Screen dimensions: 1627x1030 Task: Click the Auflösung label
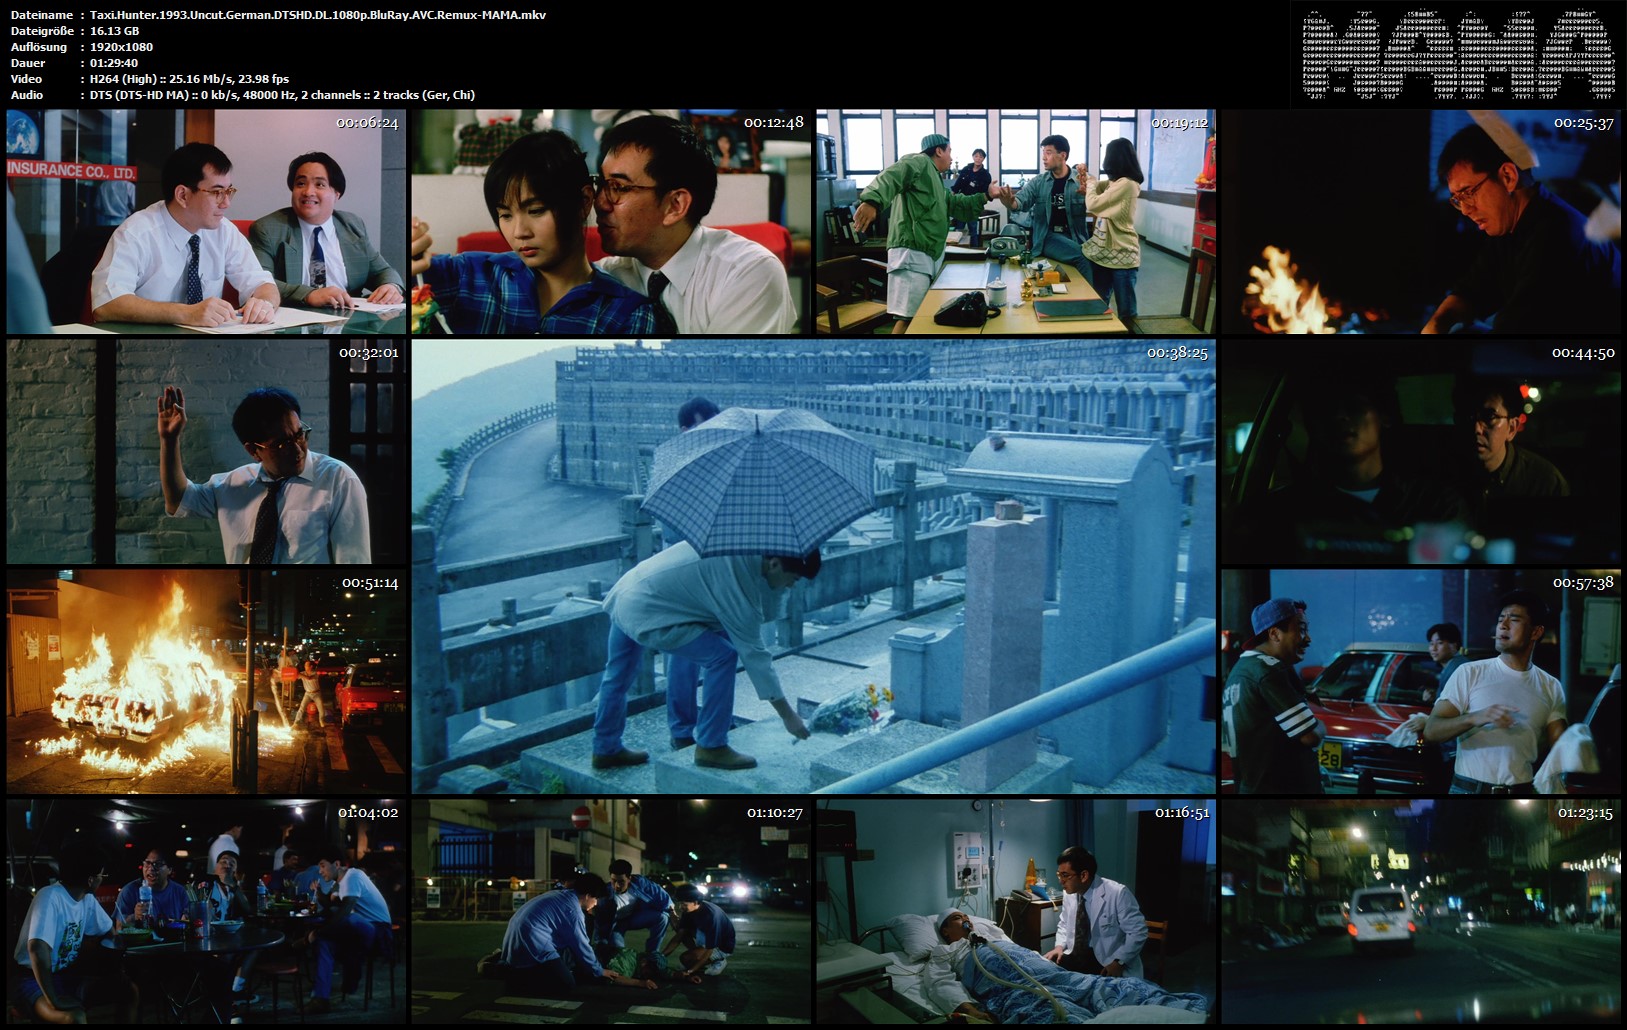39,47
